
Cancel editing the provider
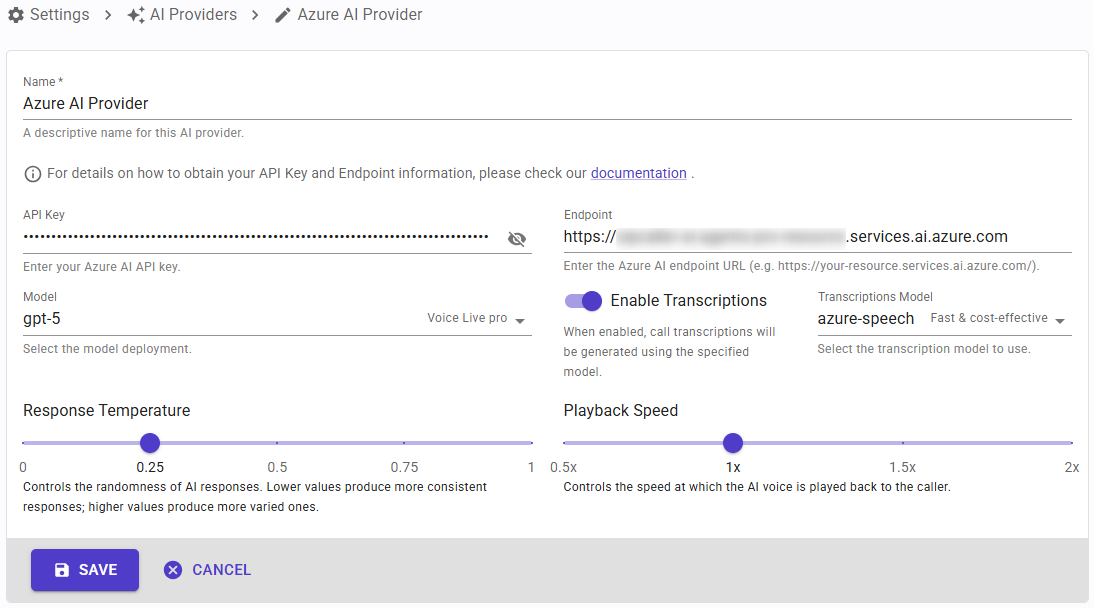click(x=208, y=570)
